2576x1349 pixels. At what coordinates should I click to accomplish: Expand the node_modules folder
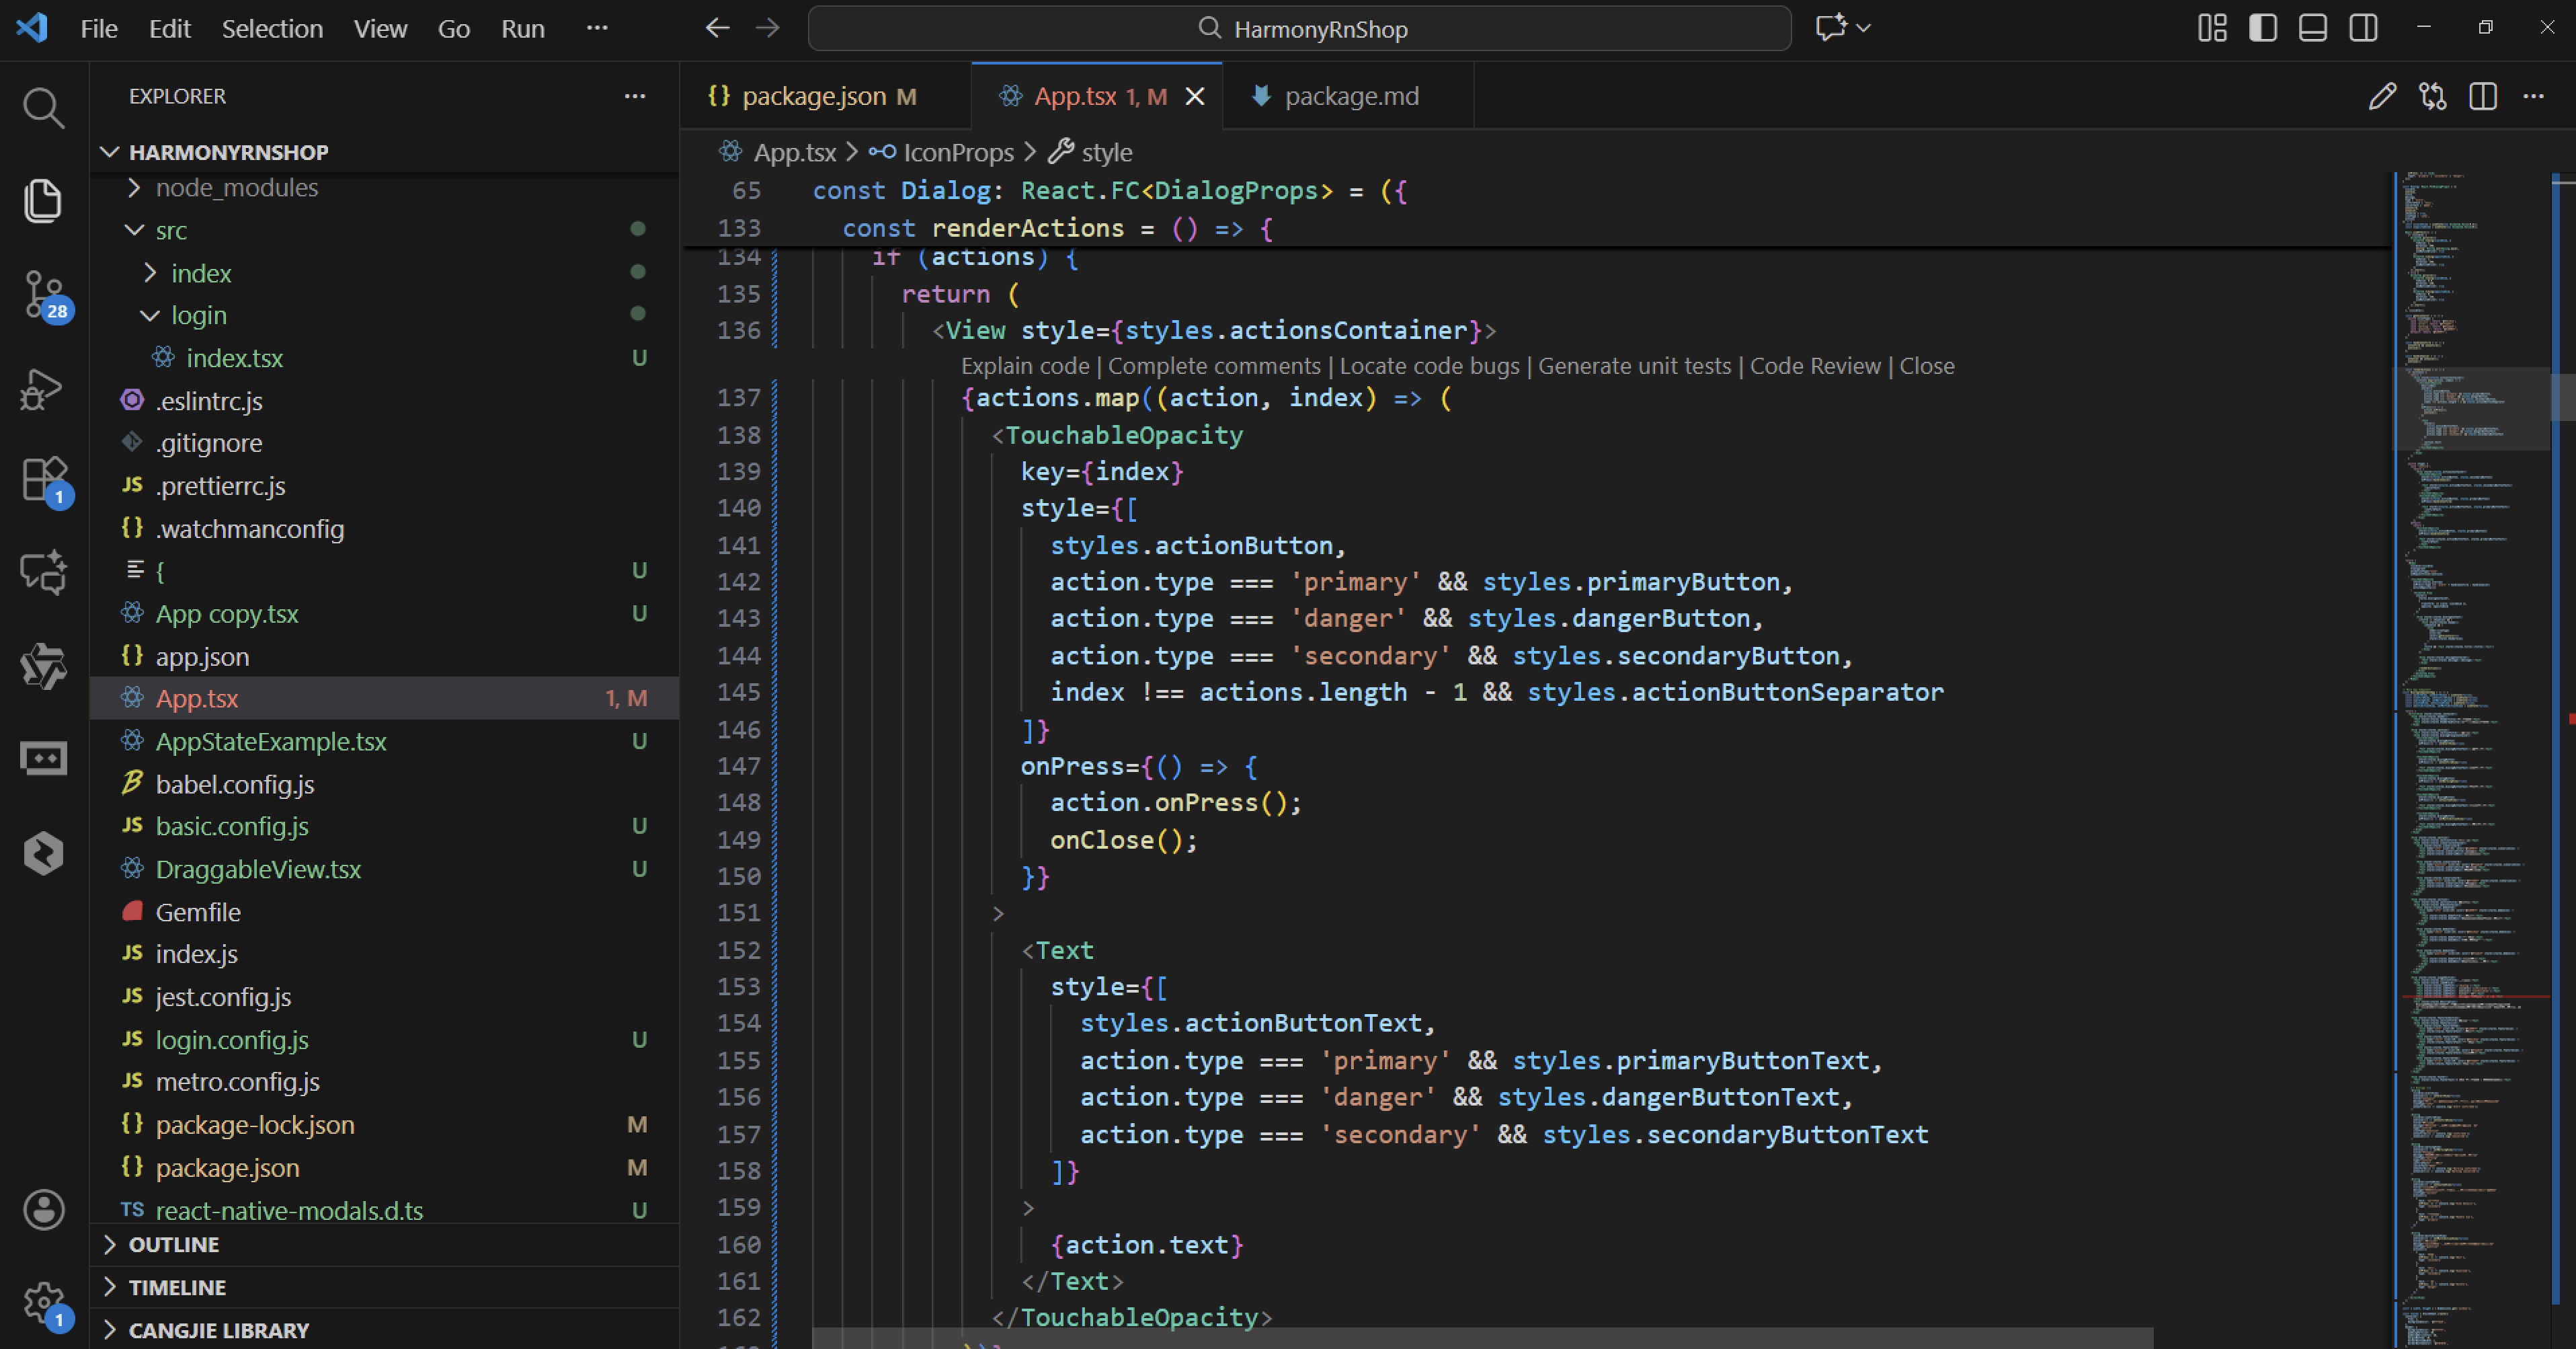[x=236, y=188]
